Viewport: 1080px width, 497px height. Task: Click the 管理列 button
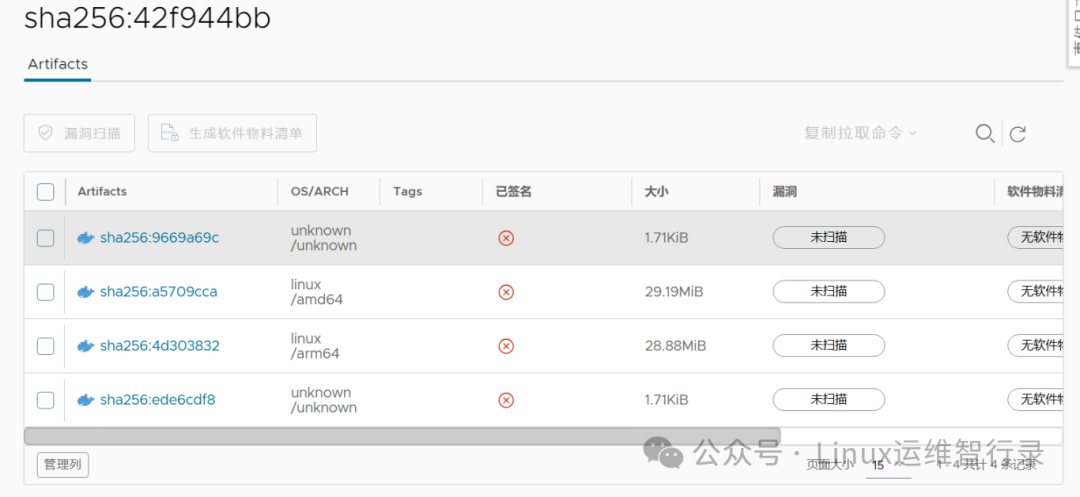[63, 464]
